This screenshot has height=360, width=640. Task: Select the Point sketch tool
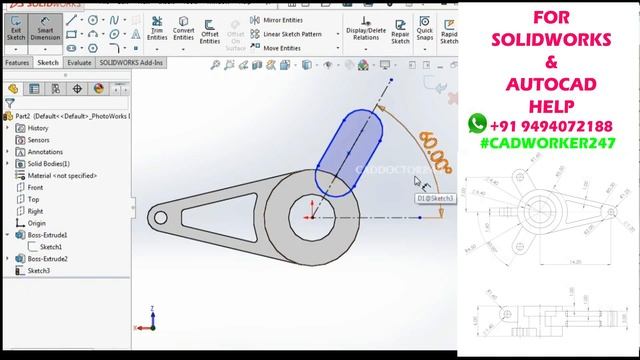pyautogui.click(x=136, y=48)
